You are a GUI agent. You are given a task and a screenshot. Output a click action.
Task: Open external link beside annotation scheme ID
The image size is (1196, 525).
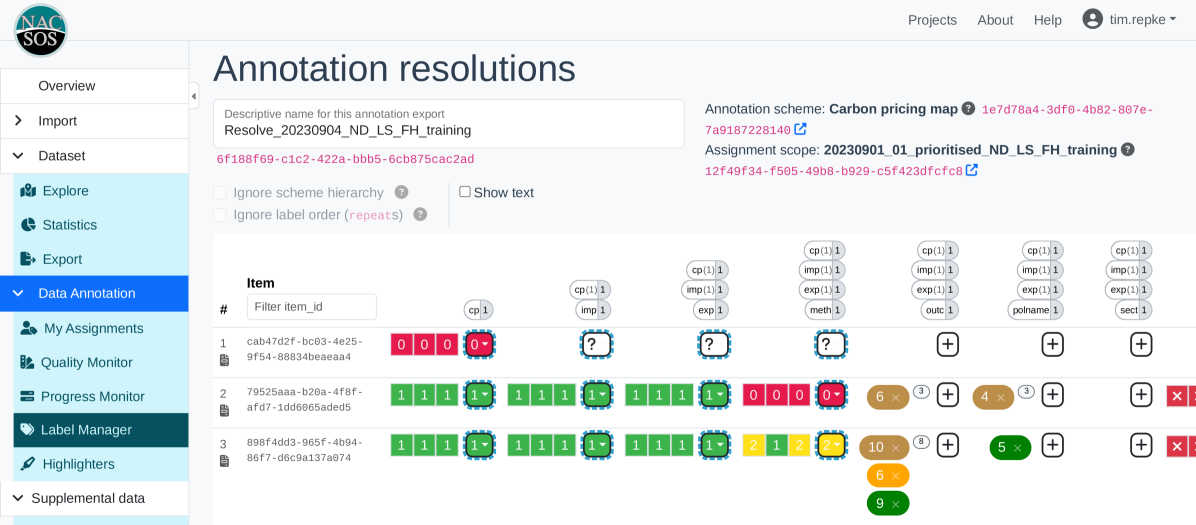click(x=800, y=130)
